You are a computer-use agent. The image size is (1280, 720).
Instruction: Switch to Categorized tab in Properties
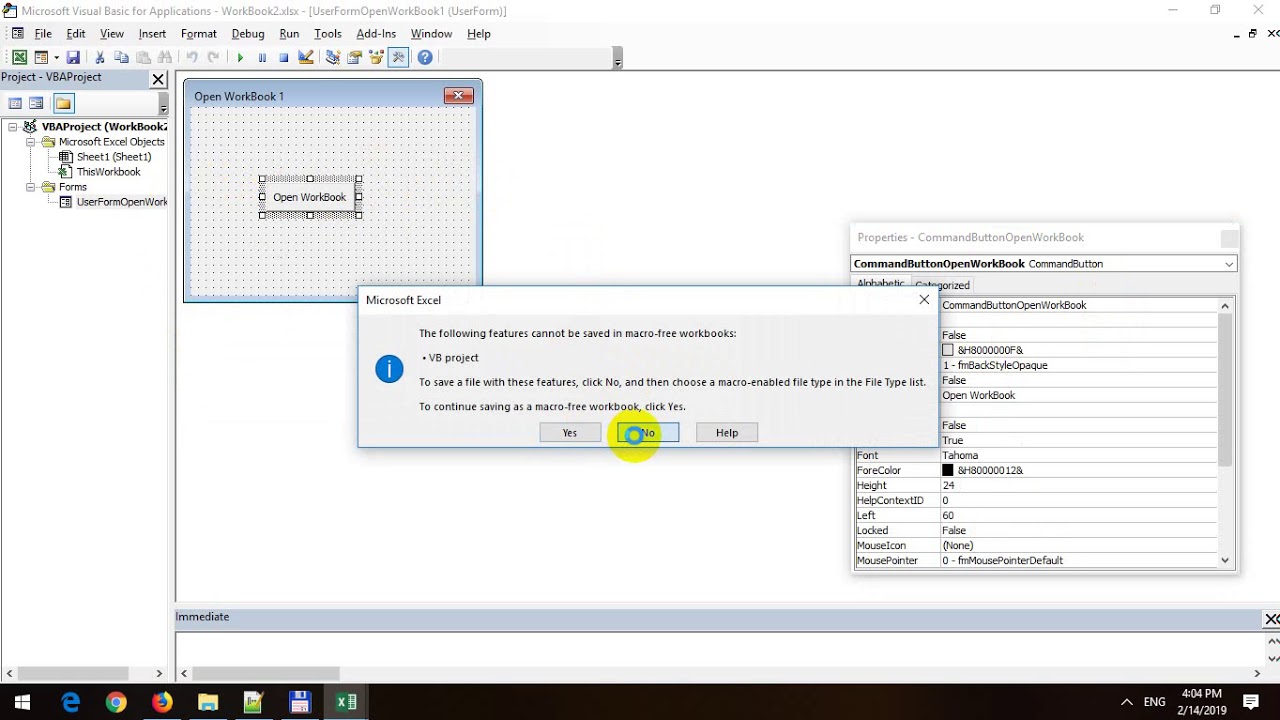[x=942, y=285]
